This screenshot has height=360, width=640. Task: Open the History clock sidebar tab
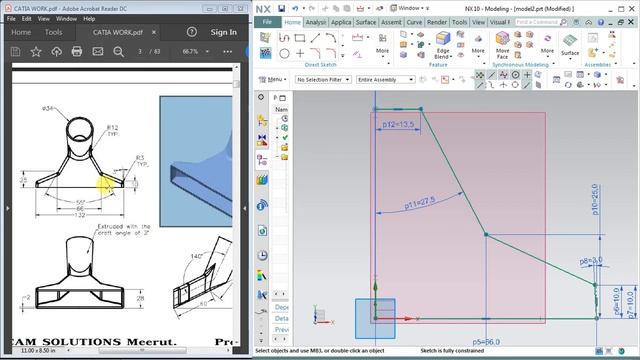[x=262, y=256]
